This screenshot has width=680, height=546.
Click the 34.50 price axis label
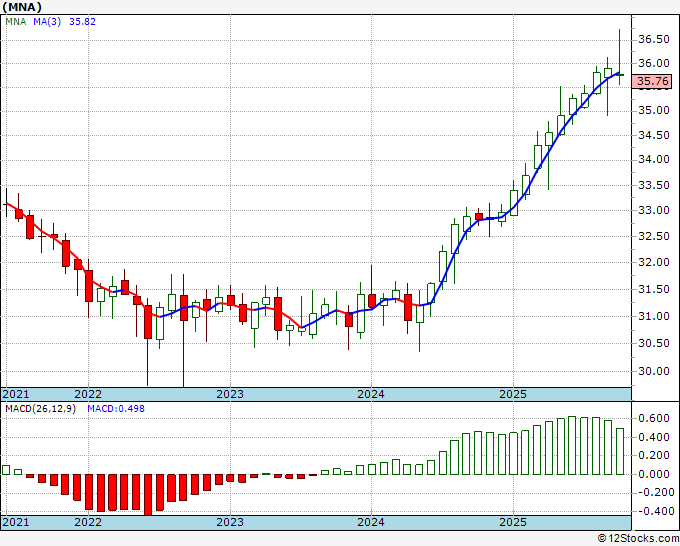coord(654,135)
